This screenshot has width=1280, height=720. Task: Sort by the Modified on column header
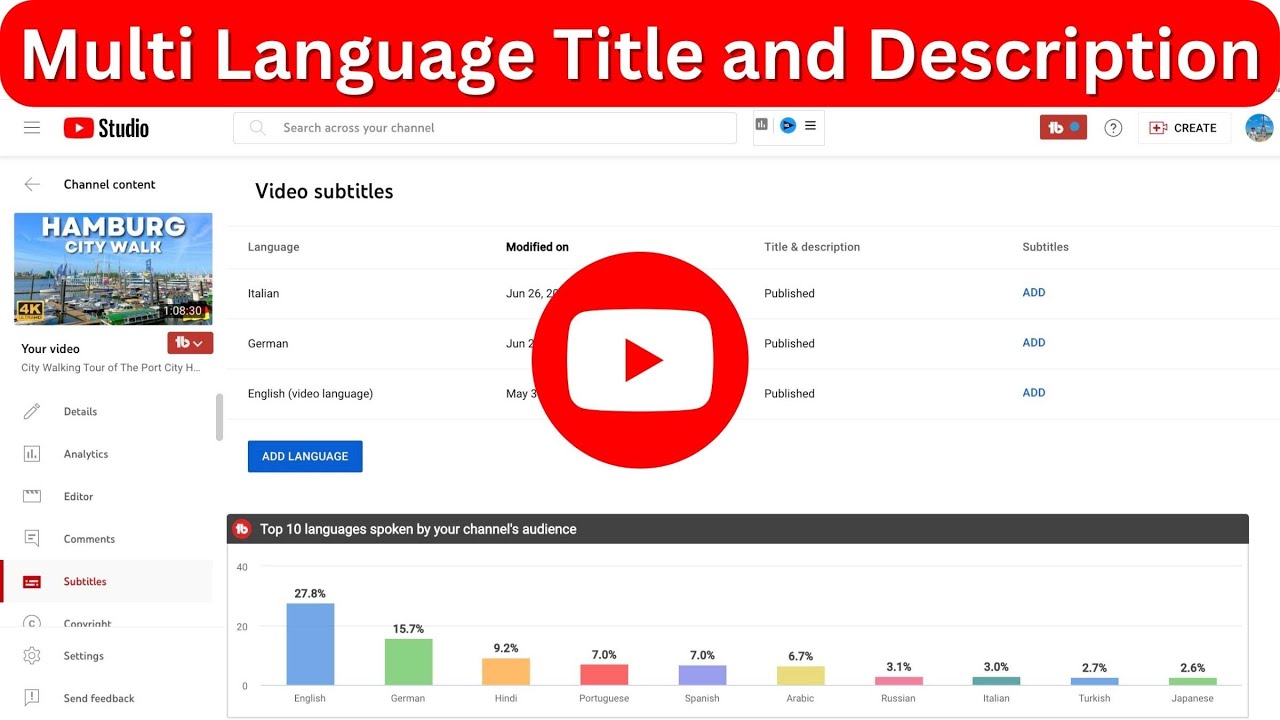(537, 247)
